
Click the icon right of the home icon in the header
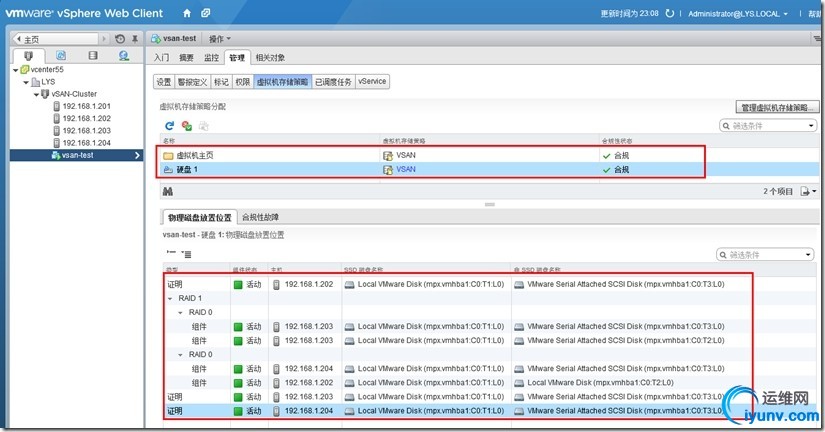206,13
